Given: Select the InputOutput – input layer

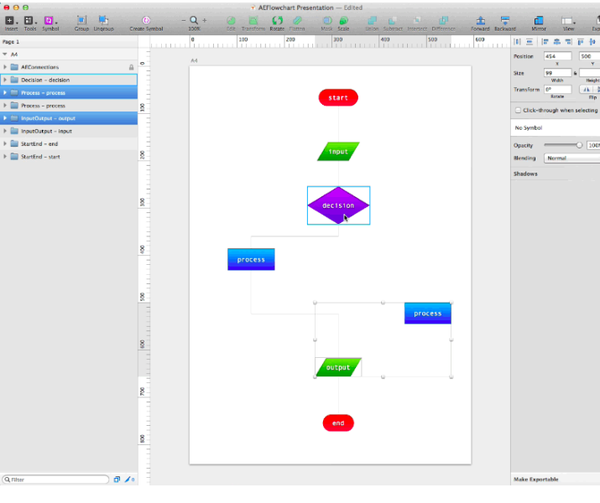Looking at the screenshot, I should [69, 131].
